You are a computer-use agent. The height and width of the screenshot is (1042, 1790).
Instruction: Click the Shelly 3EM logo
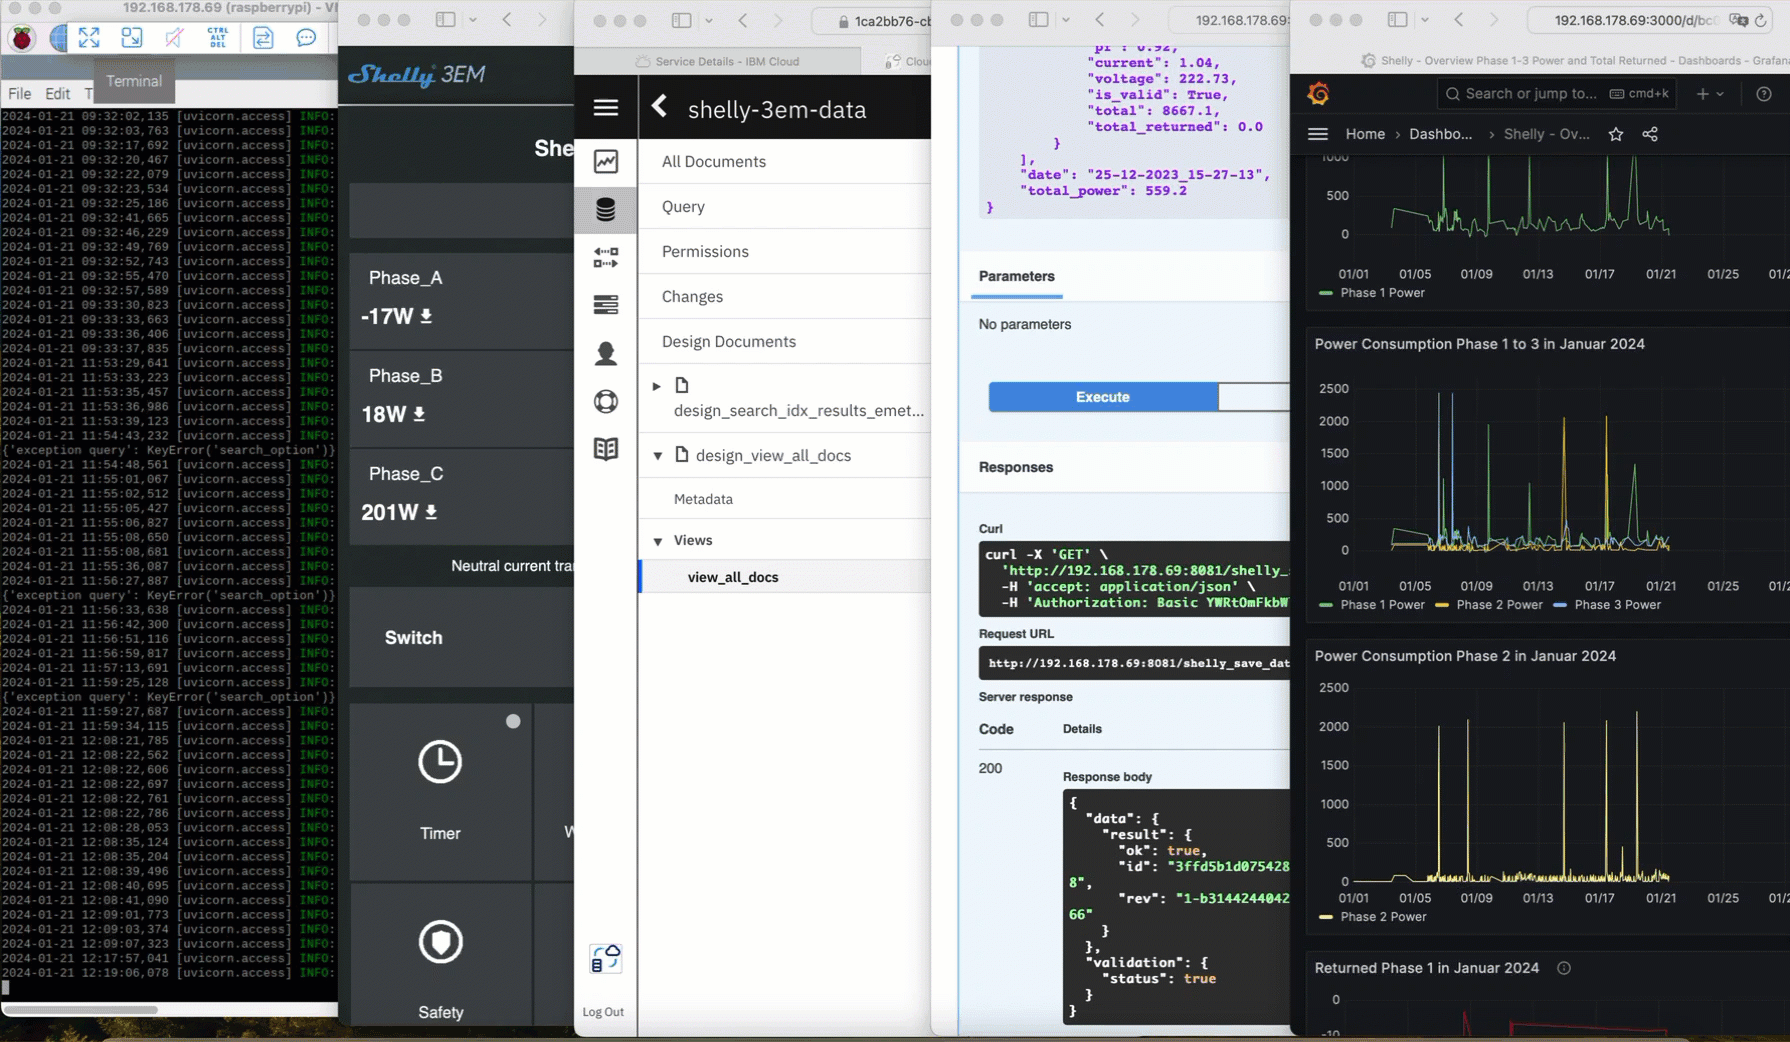click(416, 75)
